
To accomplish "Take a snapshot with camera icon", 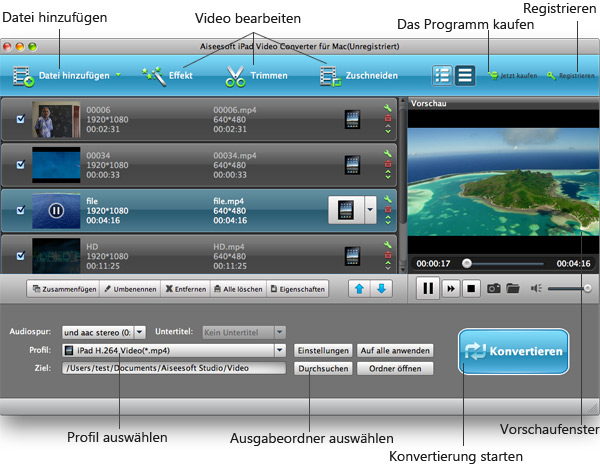I will point(494,288).
